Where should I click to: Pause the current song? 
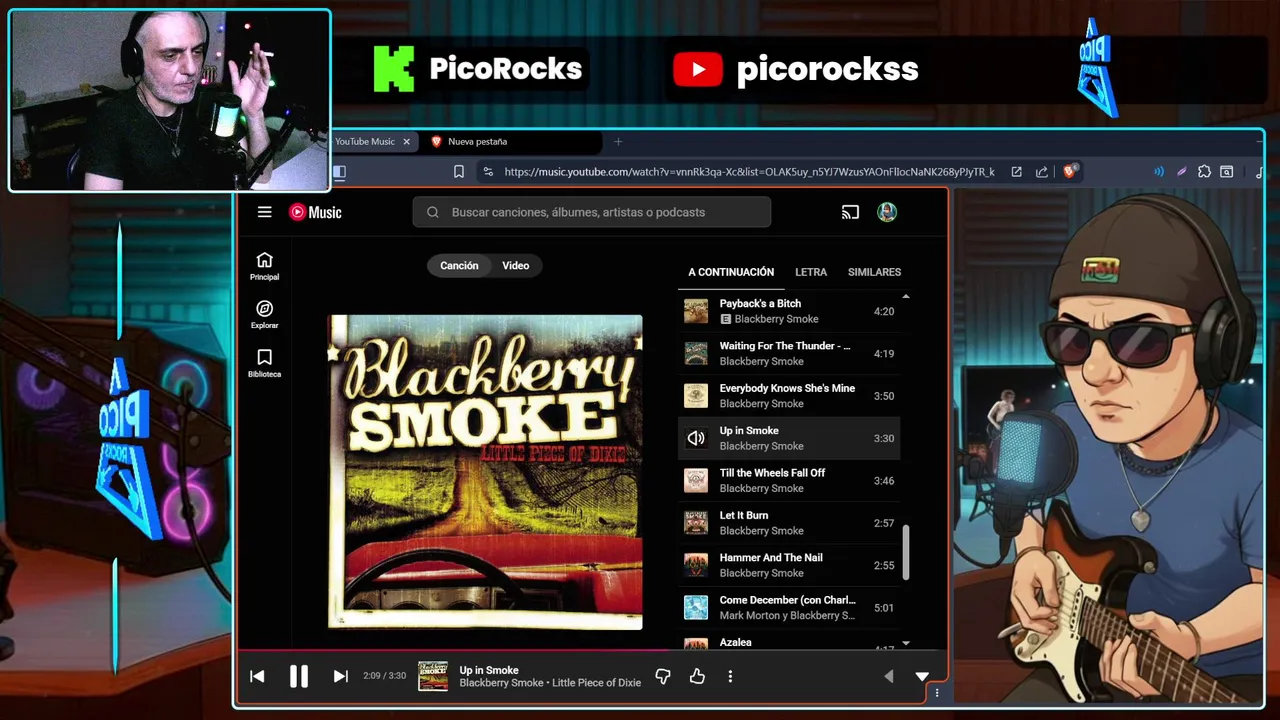coord(298,676)
